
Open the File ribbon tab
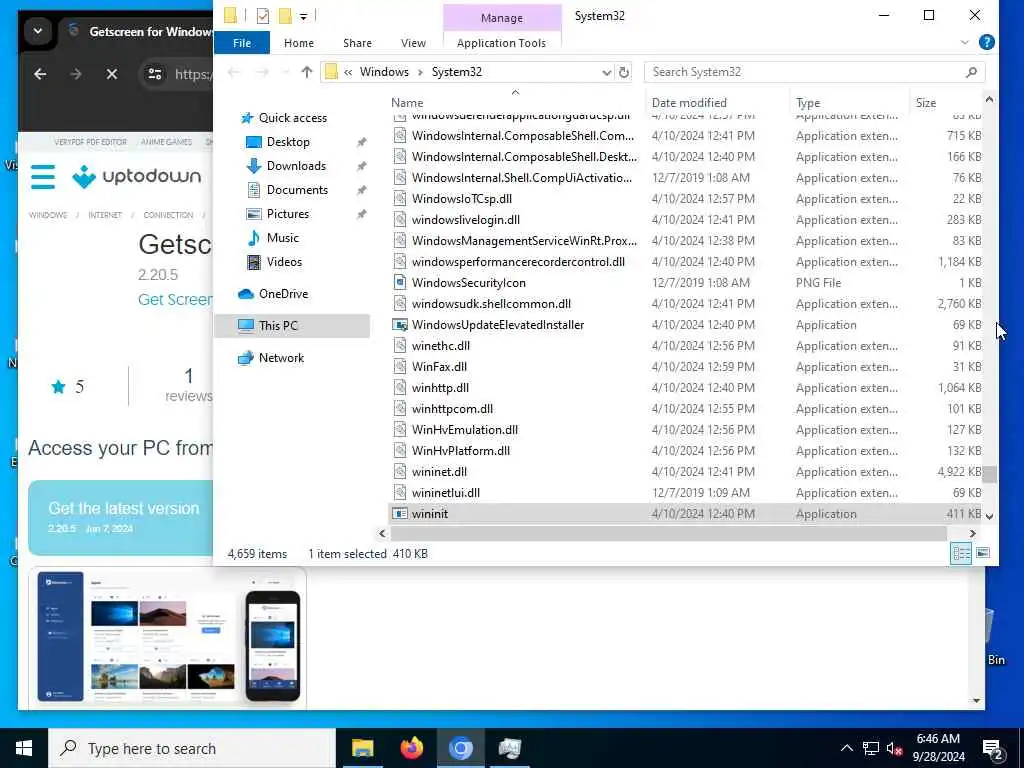coord(242,43)
